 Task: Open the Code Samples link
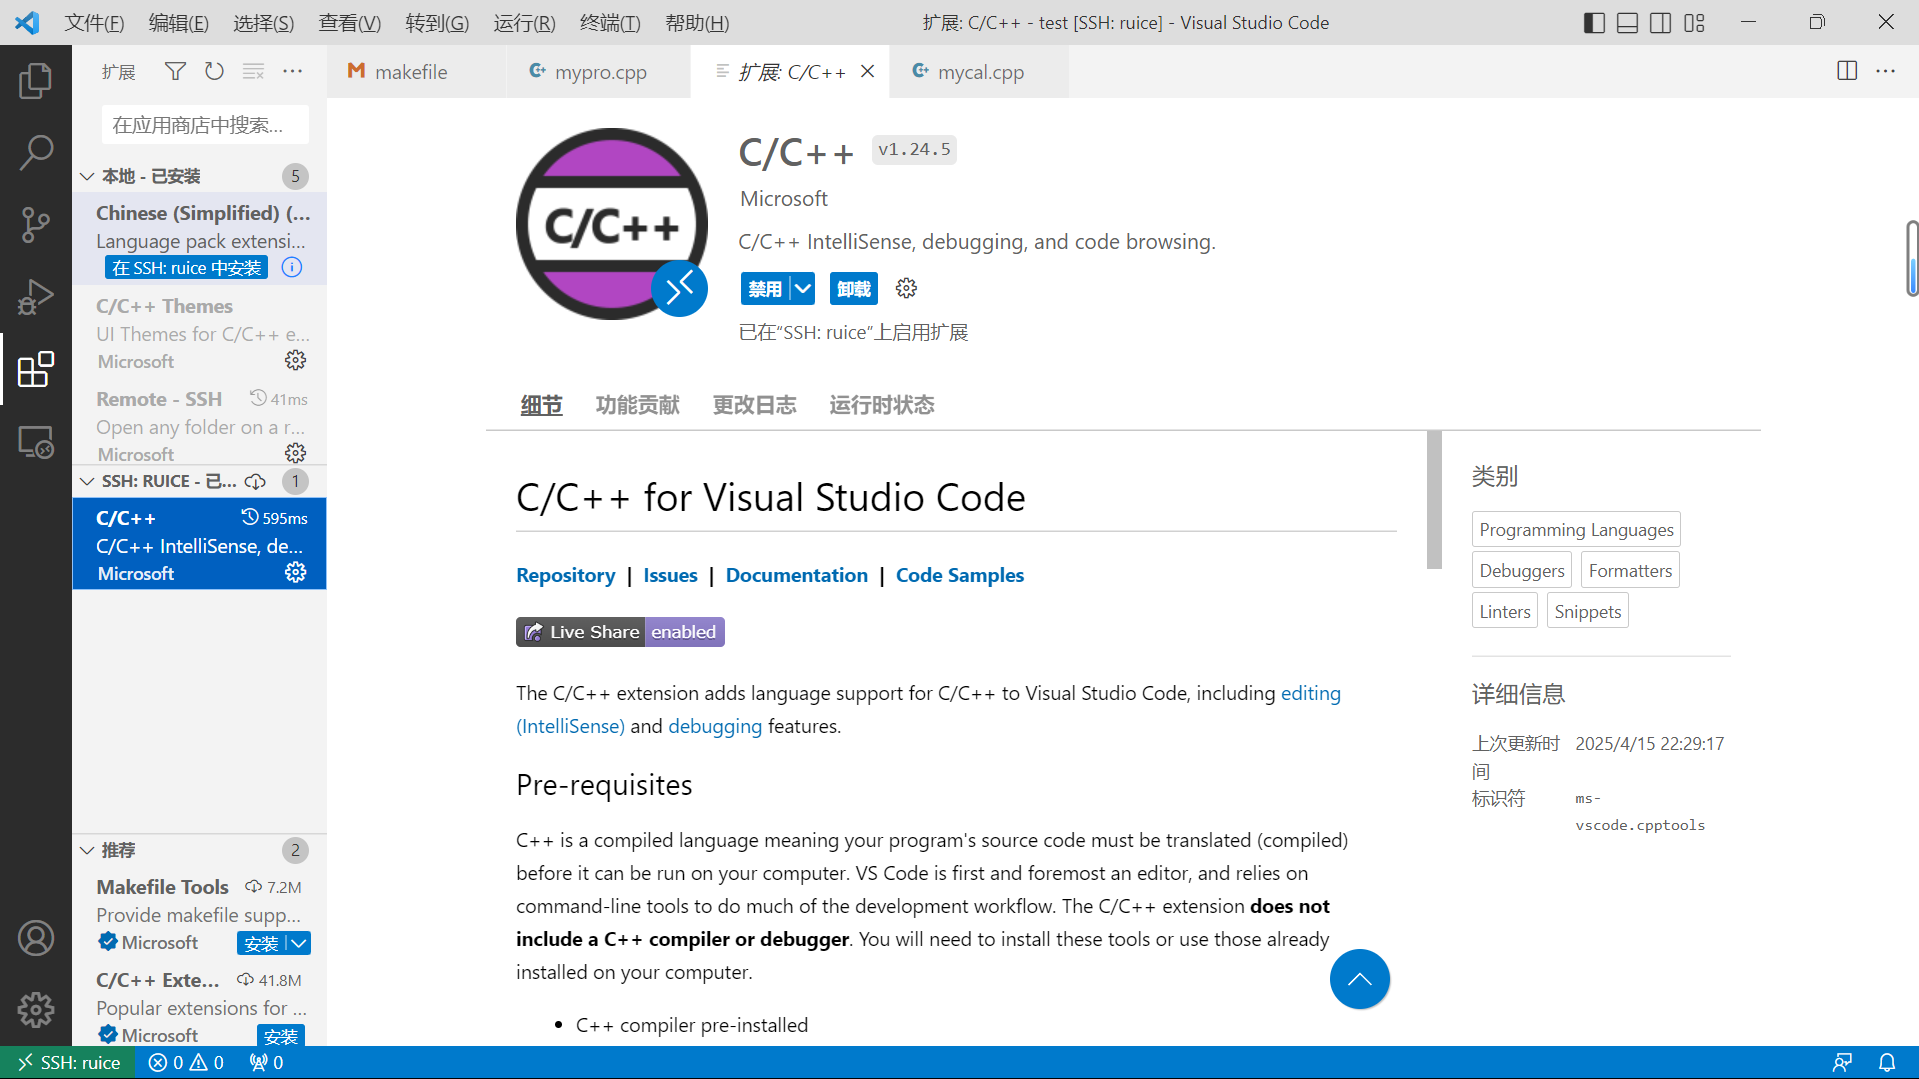pyautogui.click(x=959, y=575)
